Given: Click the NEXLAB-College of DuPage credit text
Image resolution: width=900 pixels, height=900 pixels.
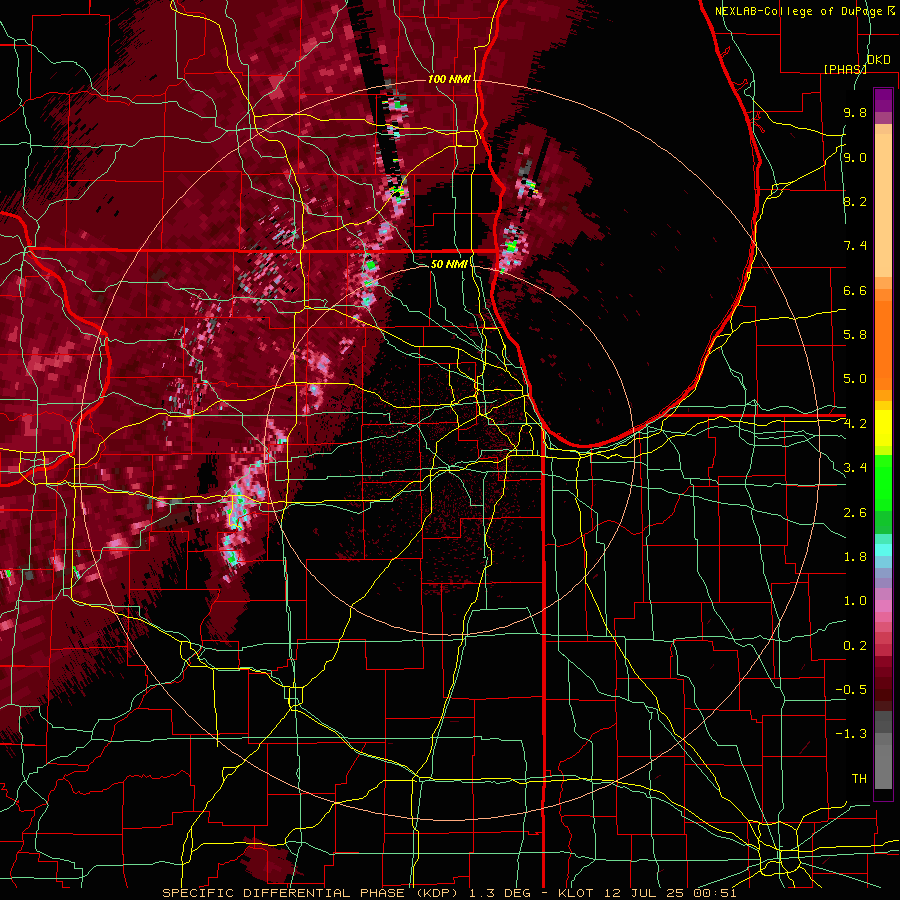Looking at the screenshot, I should click(x=801, y=11).
